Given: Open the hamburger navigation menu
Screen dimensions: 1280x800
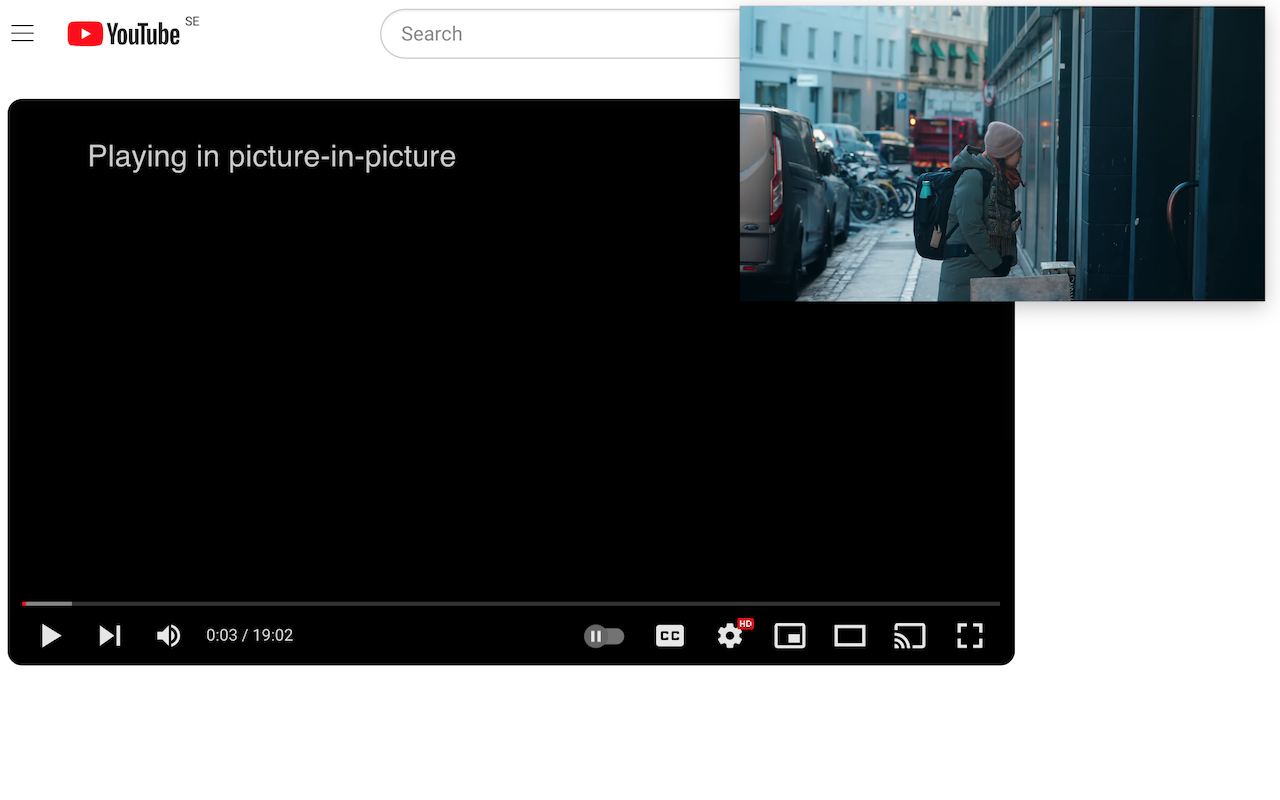Looking at the screenshot, I should click(x=22, y=33).
